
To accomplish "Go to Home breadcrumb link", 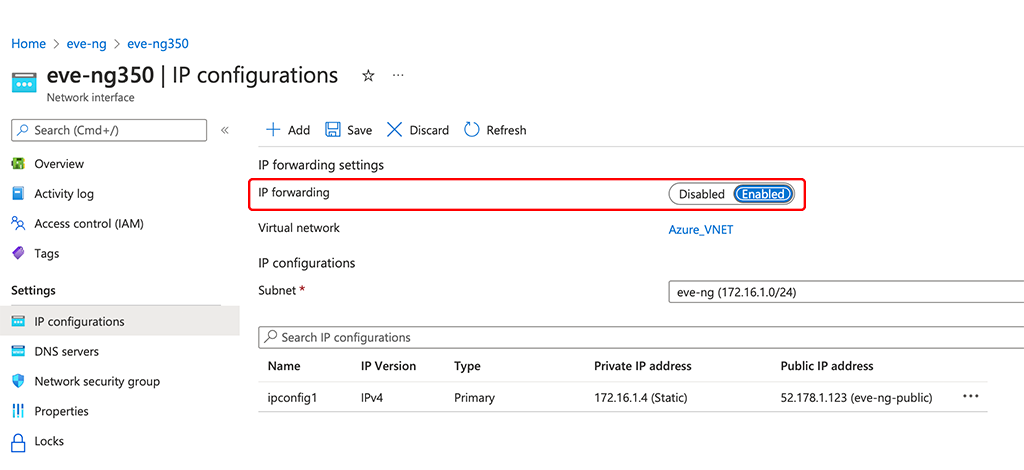I will 29,44.
